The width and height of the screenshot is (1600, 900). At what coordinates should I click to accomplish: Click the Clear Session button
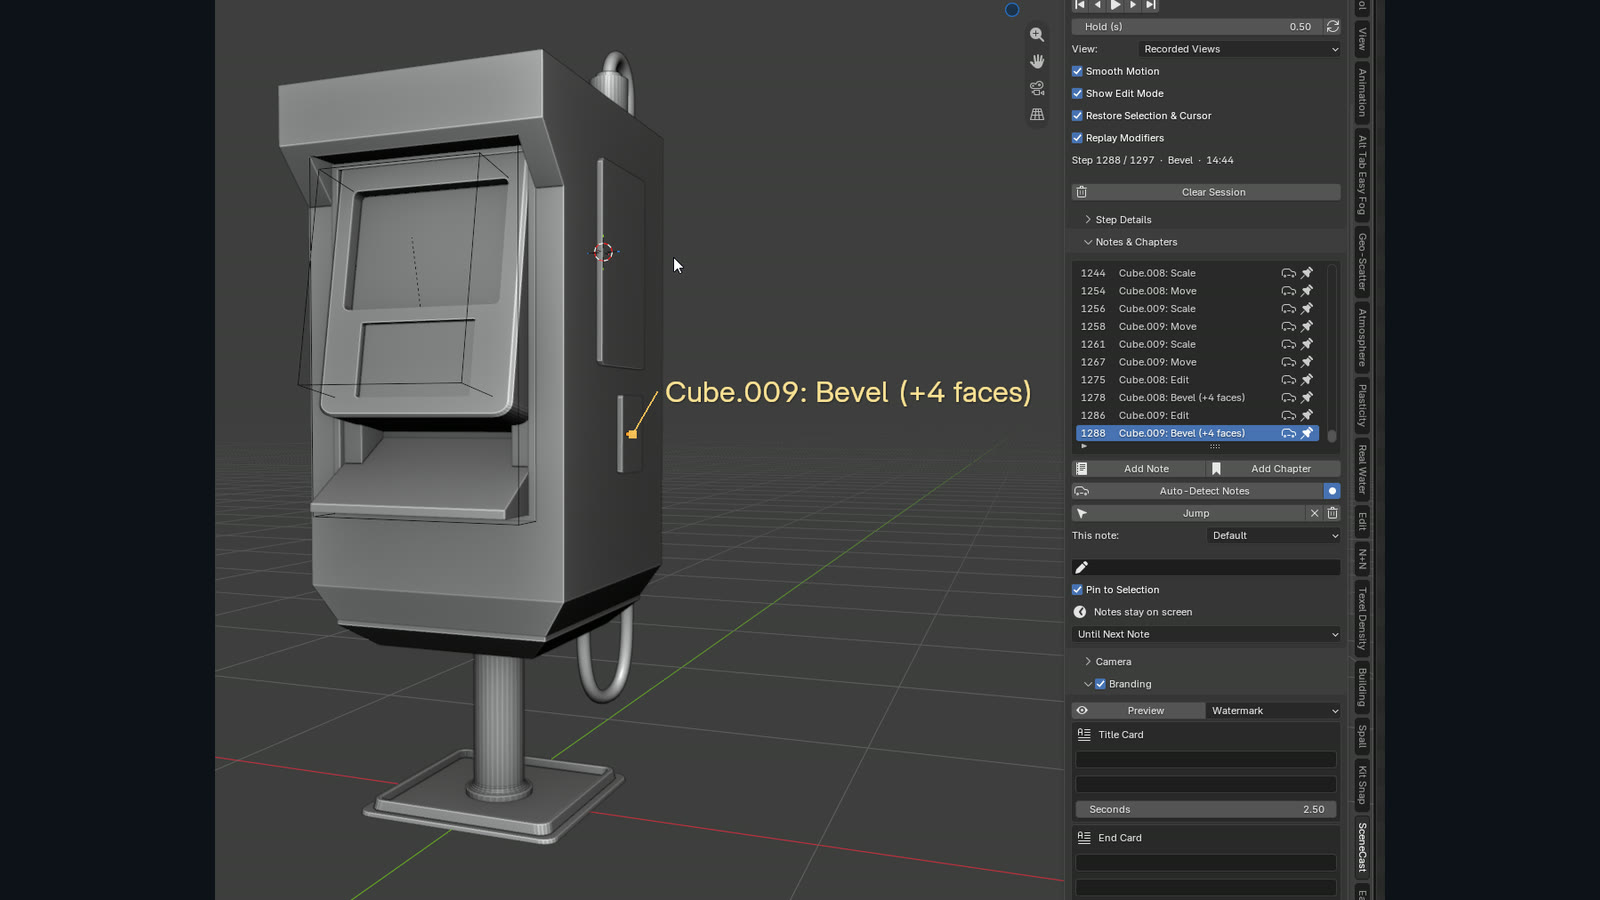pos(1206,192)
